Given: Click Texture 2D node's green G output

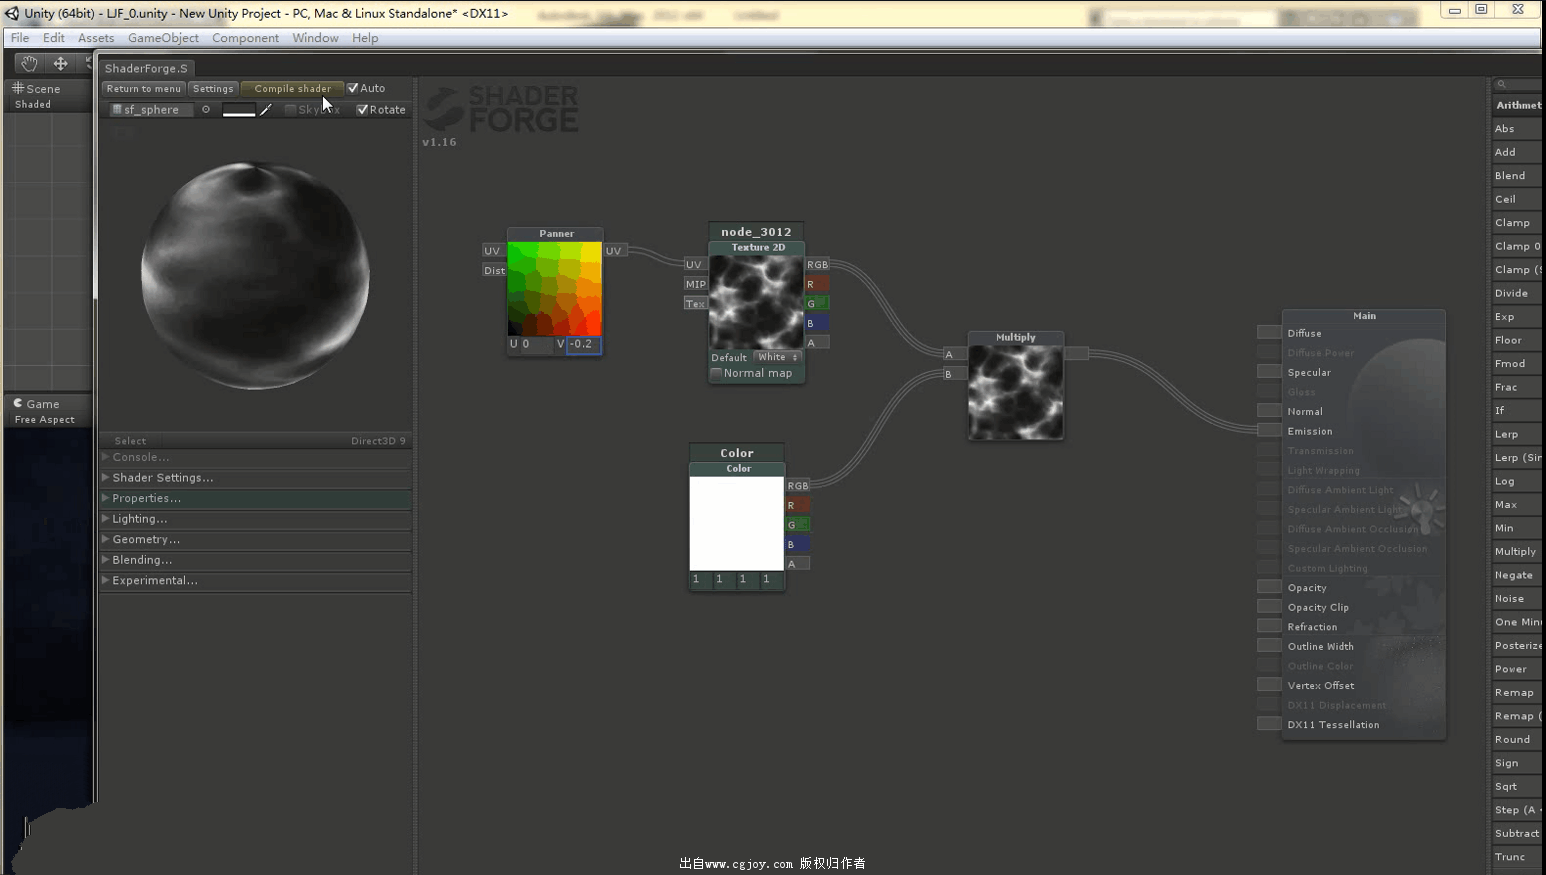Looking at the screenshot, I should click(817, 304).
